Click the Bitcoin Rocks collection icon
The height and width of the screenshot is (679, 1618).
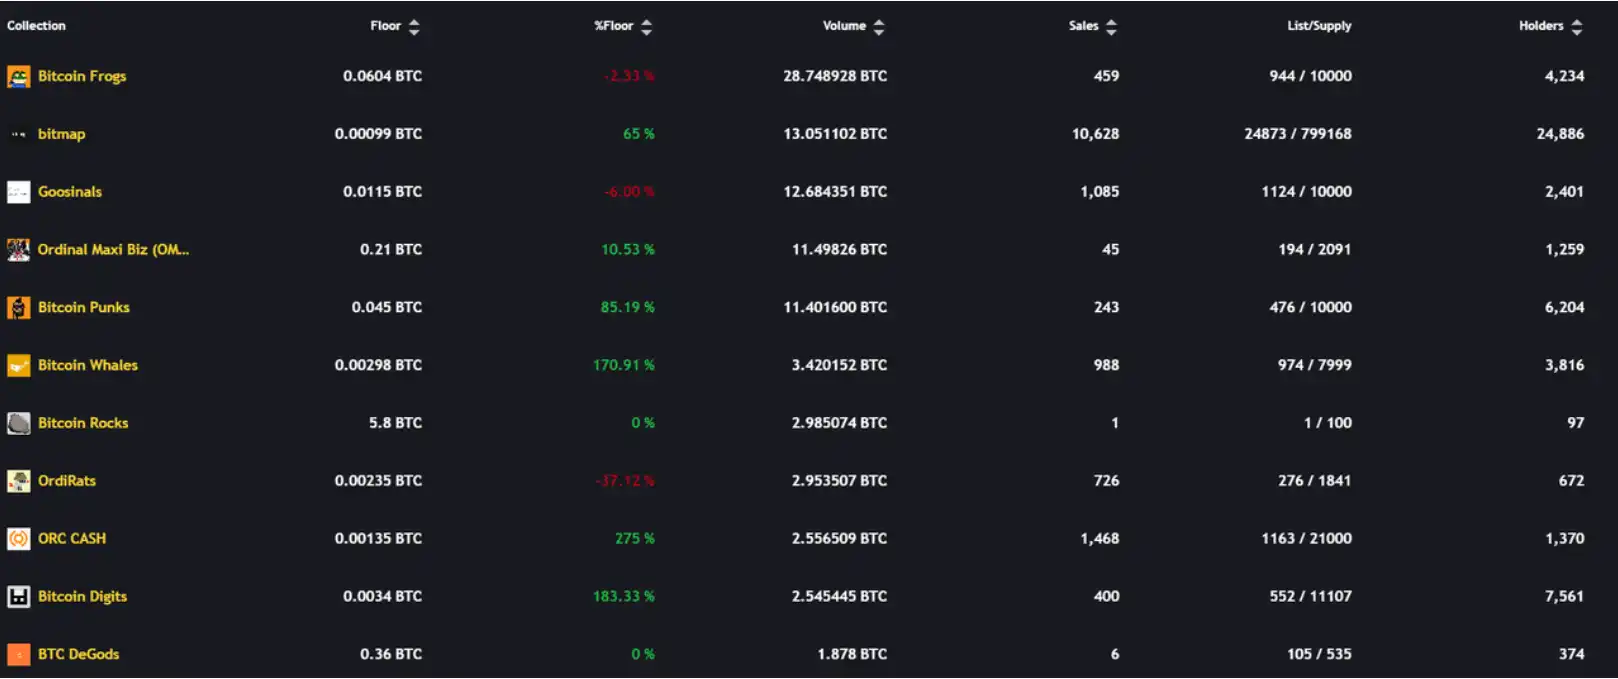18,424
